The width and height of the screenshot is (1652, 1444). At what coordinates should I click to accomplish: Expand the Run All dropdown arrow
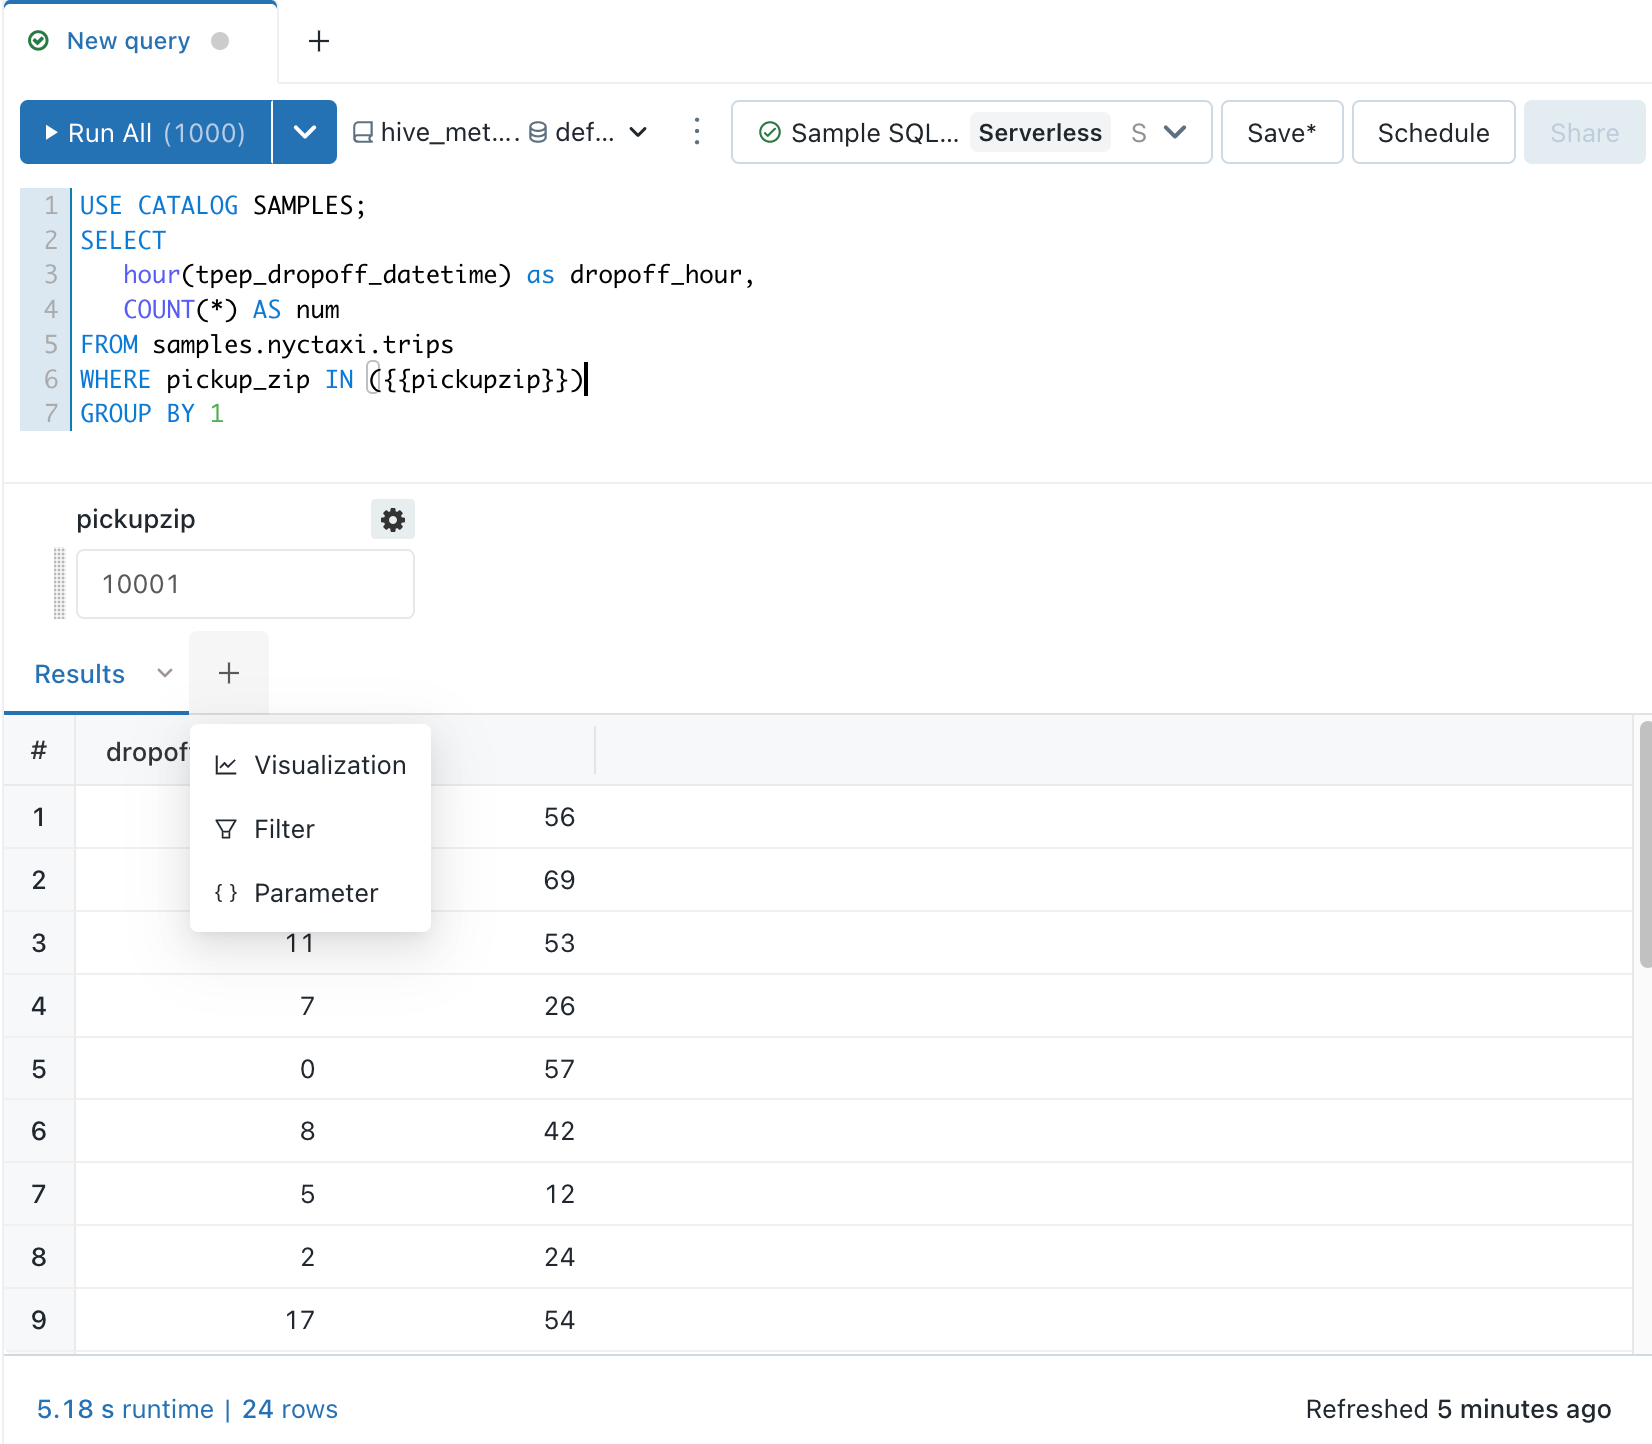click(305, 132)
